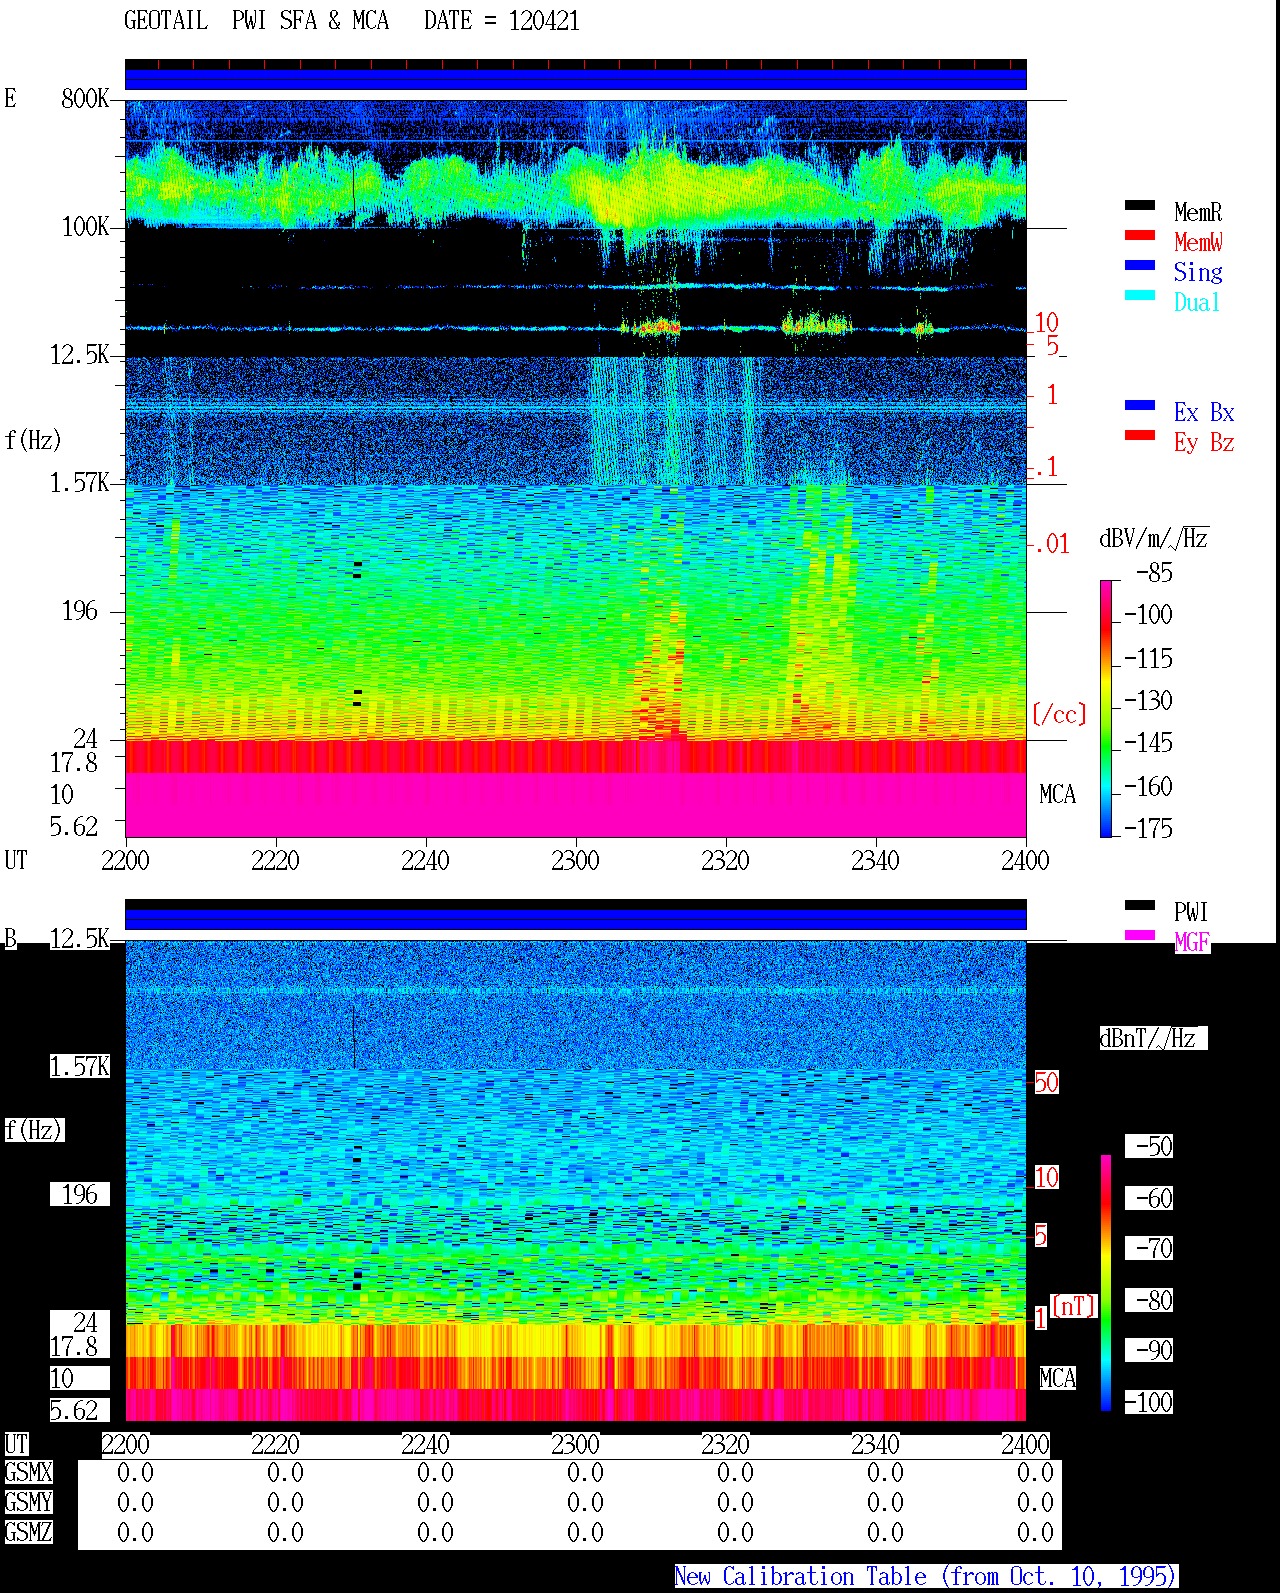Click the -130 color scale value
Viewport: 1280px width, 1593px height.
click(x=1148, y=700)
